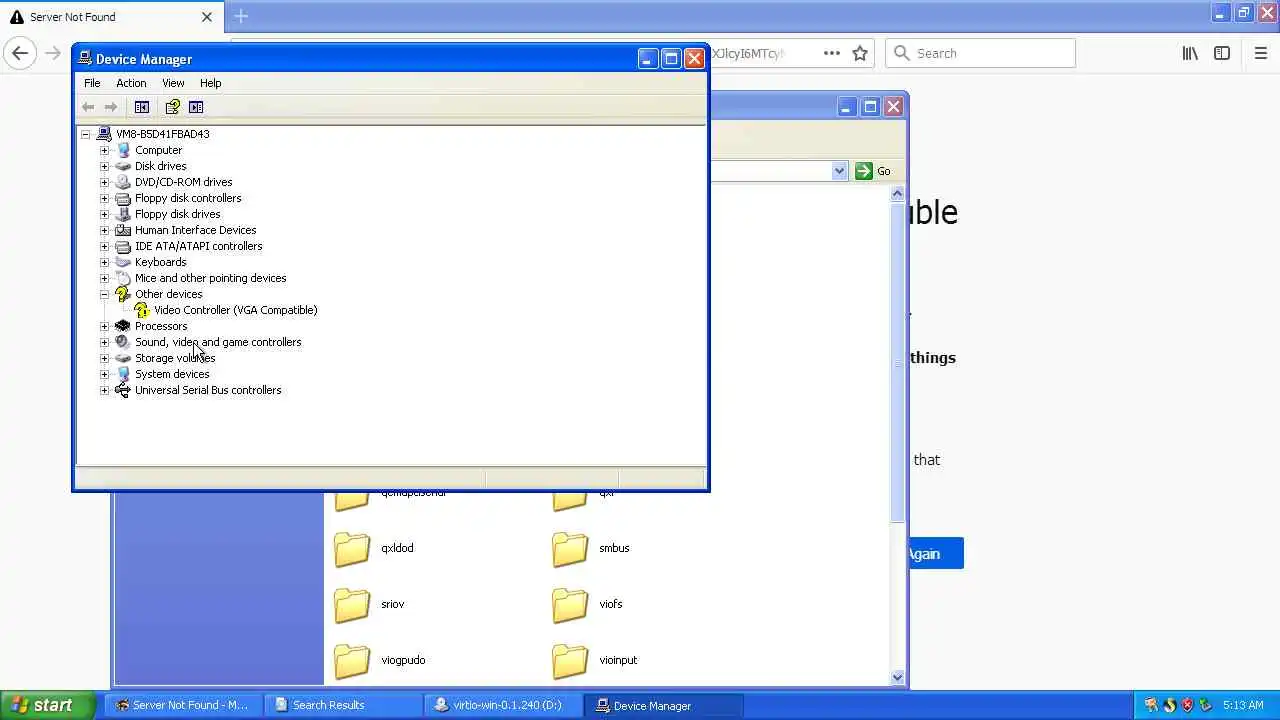Expand the System devices node
Image resolution: width=1280 pixels, height=720 pixels.
[x=104, y=374]
